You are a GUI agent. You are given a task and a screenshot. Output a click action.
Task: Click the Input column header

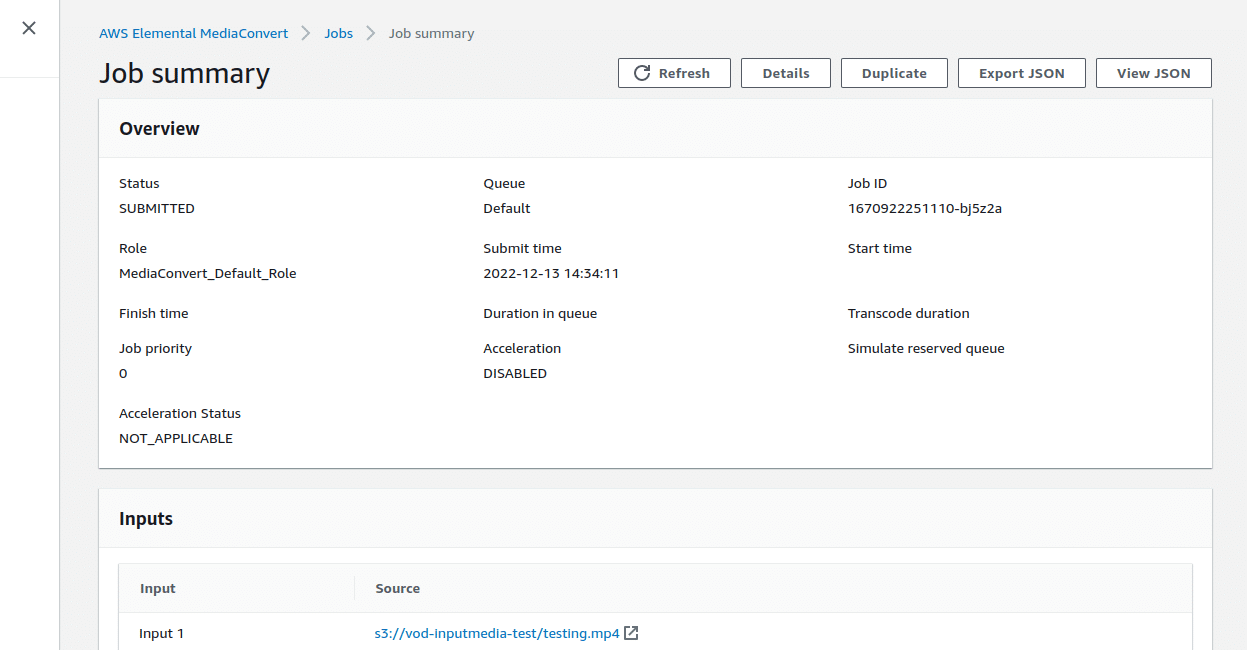[x=158, y=588]
